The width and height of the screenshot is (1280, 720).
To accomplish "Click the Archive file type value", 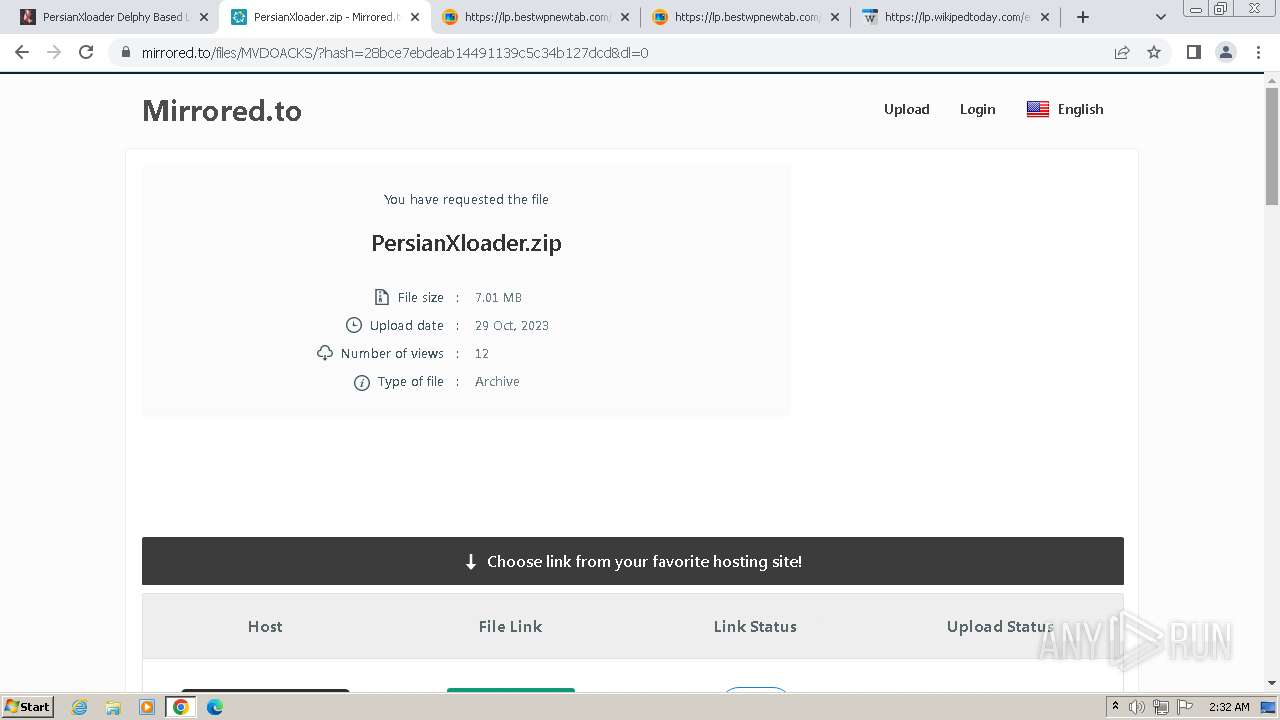I will pos(497,381).
